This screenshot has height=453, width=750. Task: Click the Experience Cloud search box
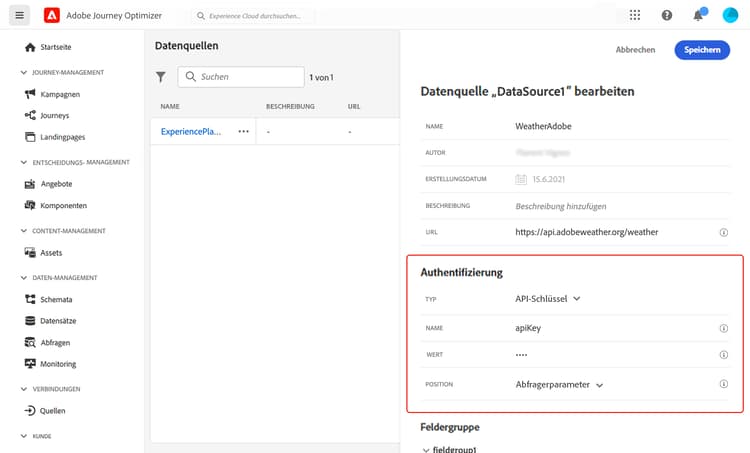click(x=254, y=16)
